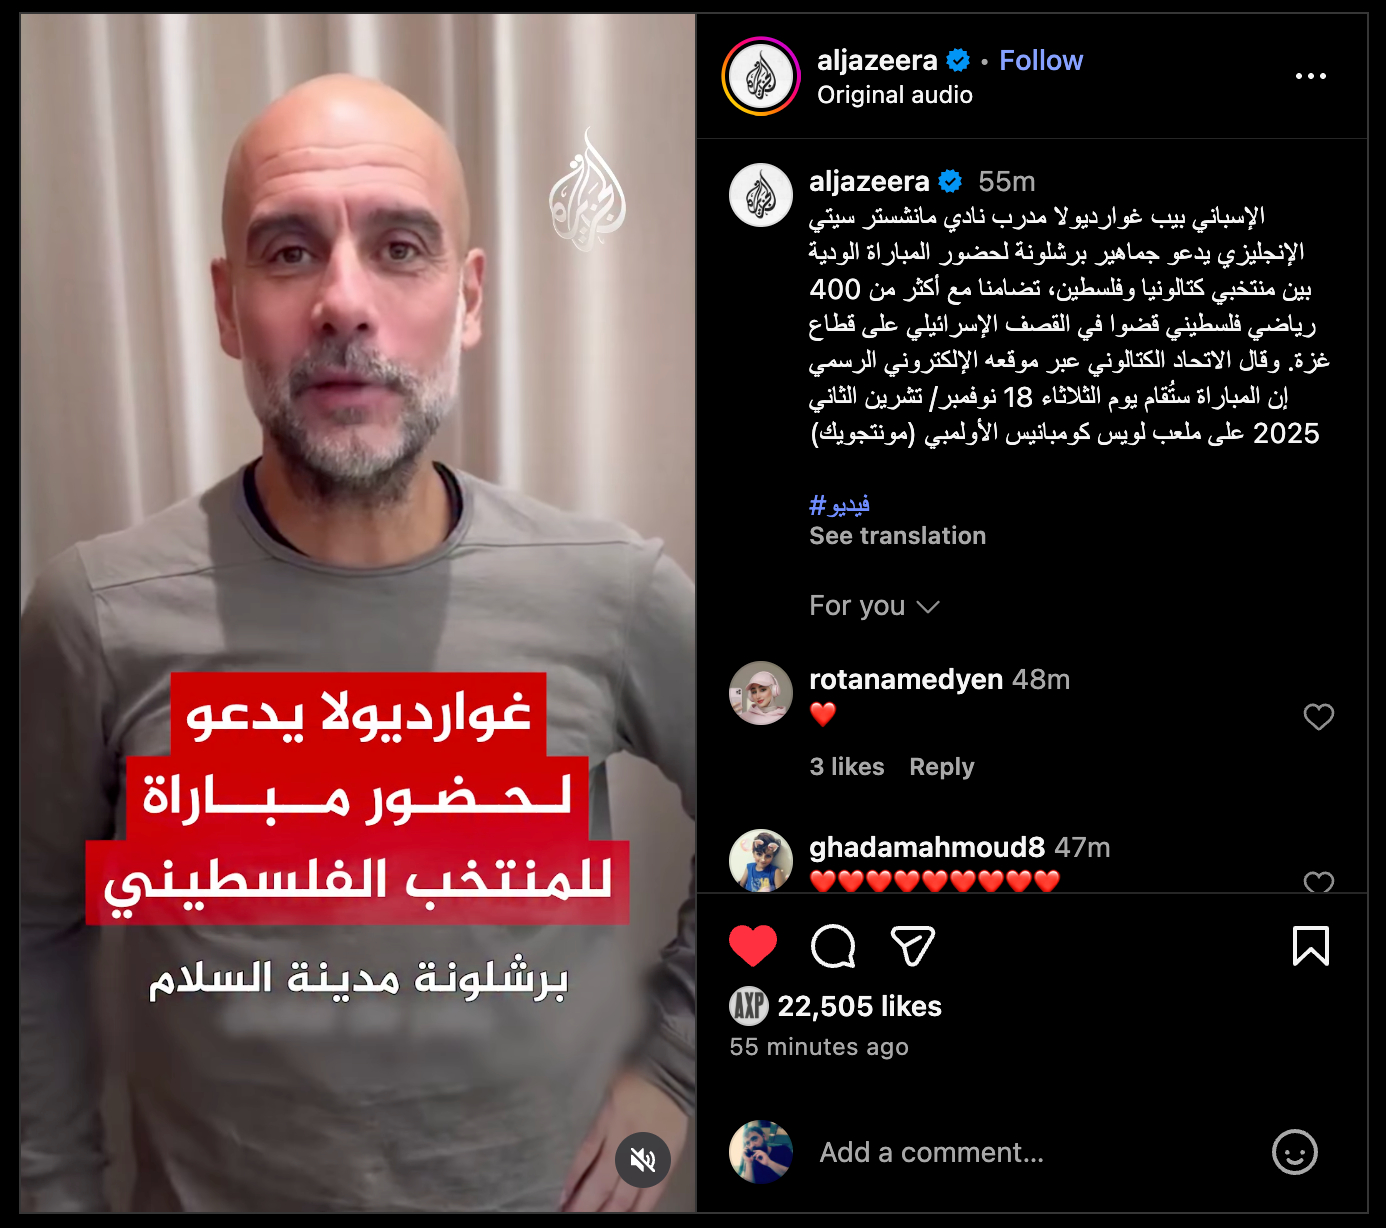Open ghadamahmoud8's profile from username
Screen dimensions: 1386x1228
click(927, 847)
